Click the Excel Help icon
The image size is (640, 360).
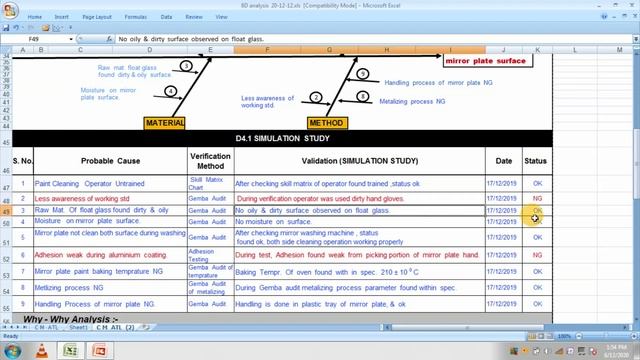[604, 16]
